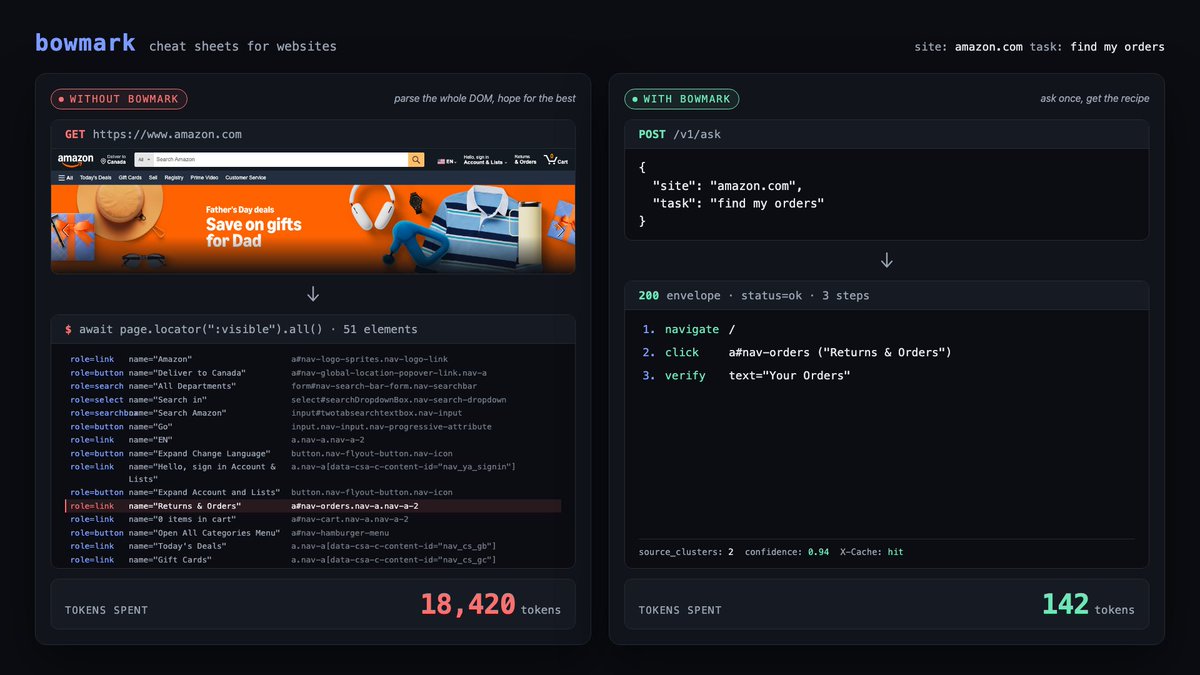Select the row name="Hello, sign in Account & Lists"
Screen dimensions: 1200x675
(x=313, y=473)
